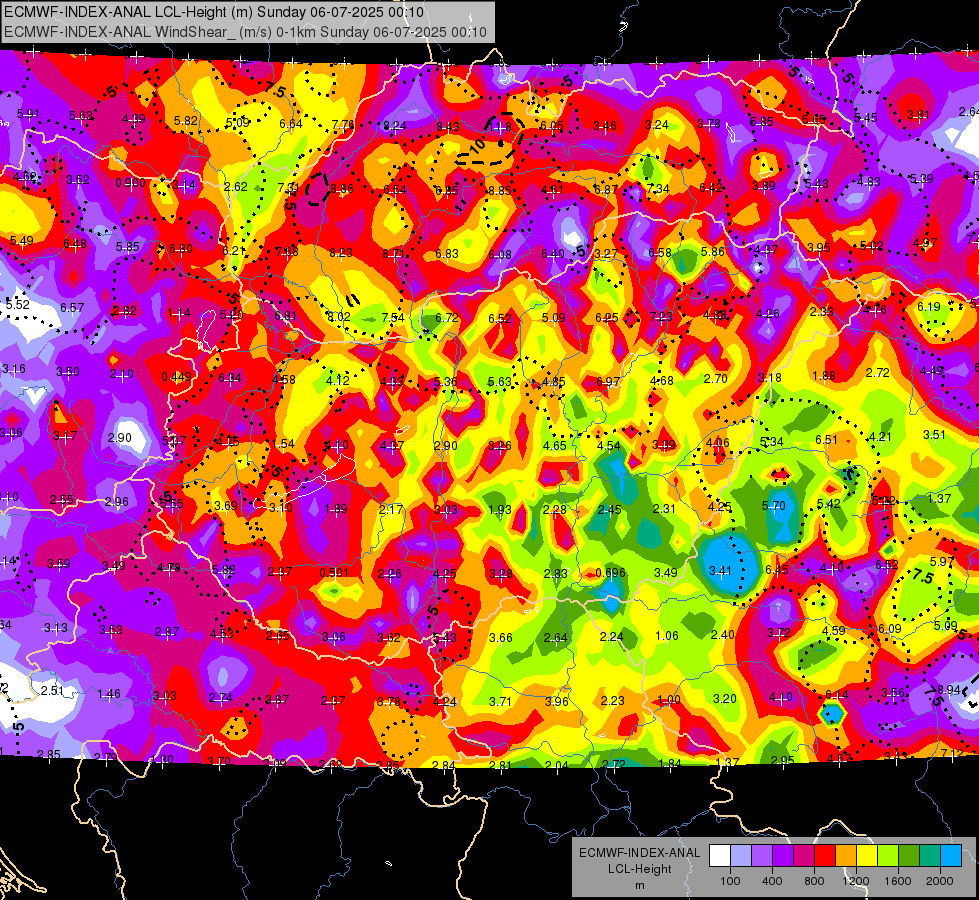This screenshot has height=900, width=979.
Task: Click the LCL-Height title line in header
Action: coord(214,12)
